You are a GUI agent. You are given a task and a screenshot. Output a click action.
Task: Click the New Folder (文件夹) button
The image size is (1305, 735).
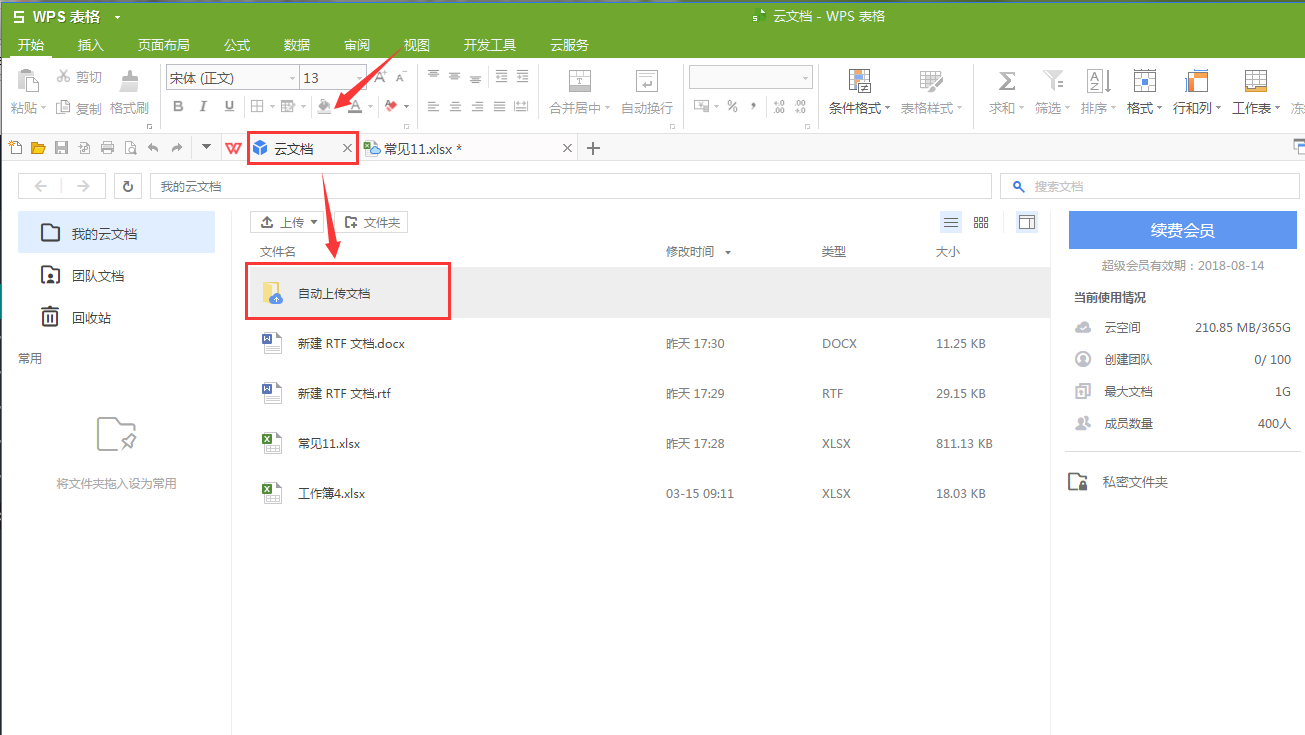pyautogui.click(x=372, y=223)
